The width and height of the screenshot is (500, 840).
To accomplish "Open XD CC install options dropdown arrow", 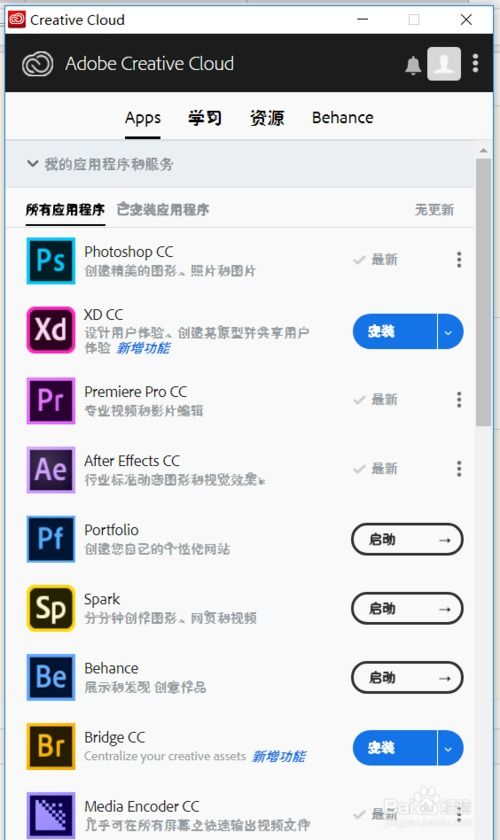I will tap(450, 332).
